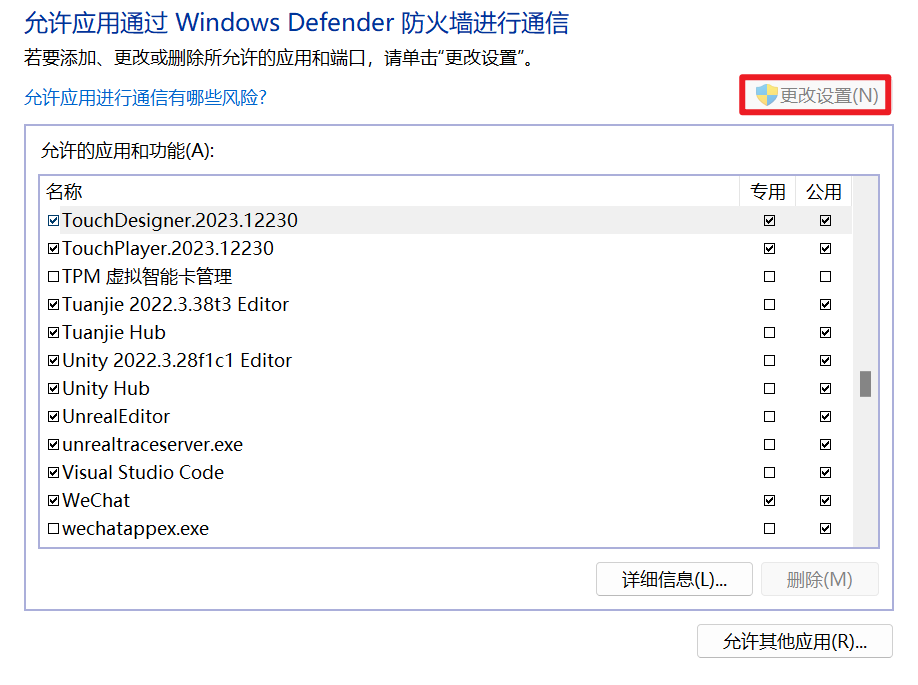Toggle Unity 2022.3.28f1c1 Editor name checkbox
Viewport: 918px width, 685px height.
pyautogui.click(x=53, y=361)
